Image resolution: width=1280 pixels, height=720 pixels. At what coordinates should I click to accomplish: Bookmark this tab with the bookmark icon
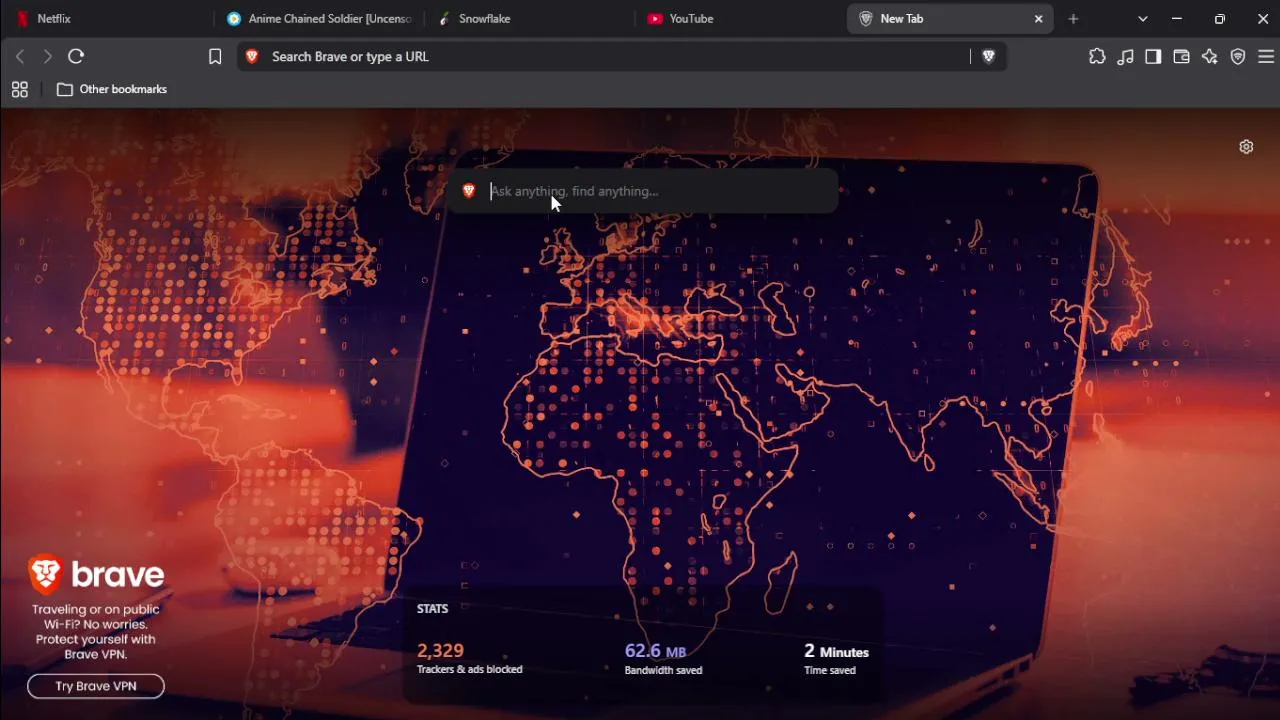(215, 57)
